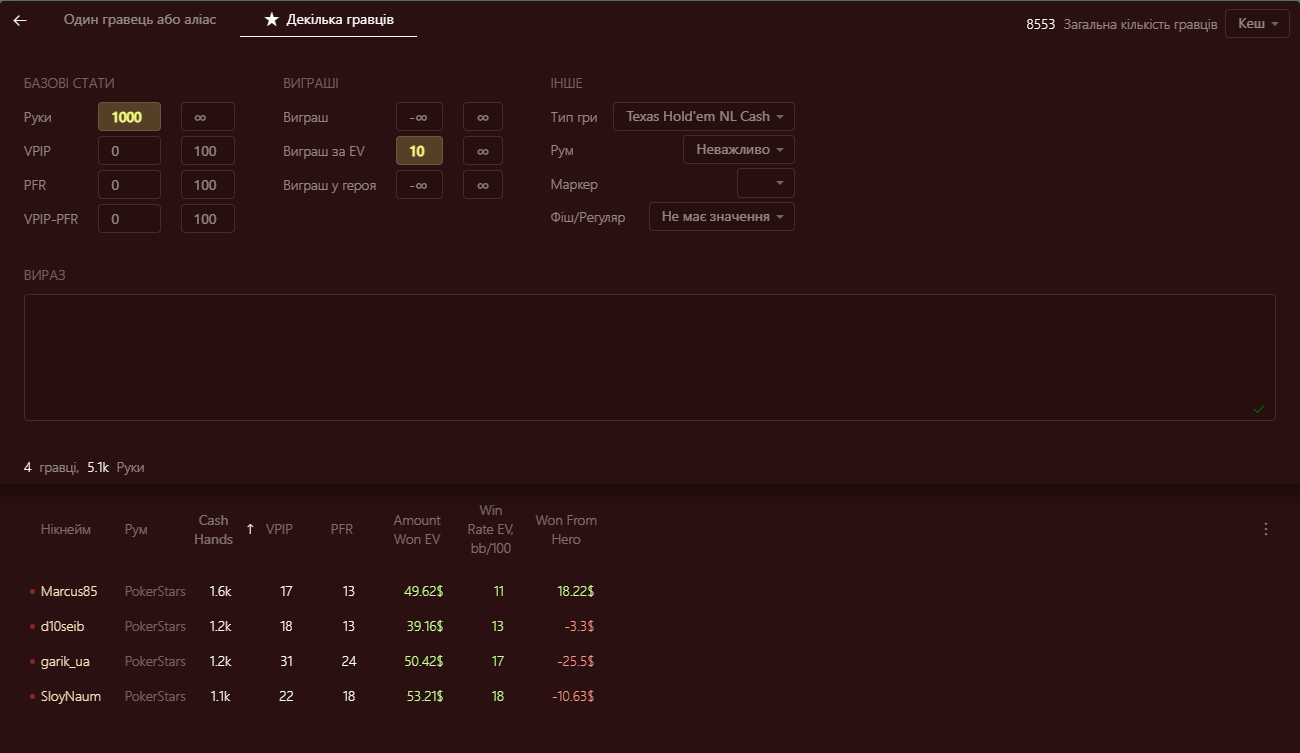Click Виграш у героя maximum field
Screen dimensions: 1300x753
click(x=483, y=185)
